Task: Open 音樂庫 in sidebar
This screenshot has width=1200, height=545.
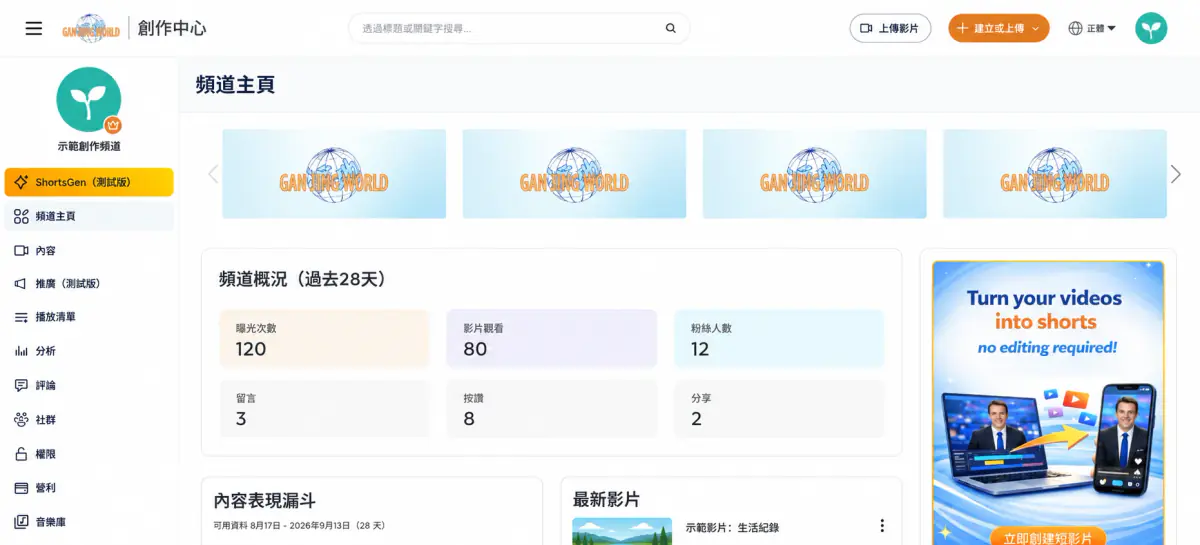Action: coord(89,522)
